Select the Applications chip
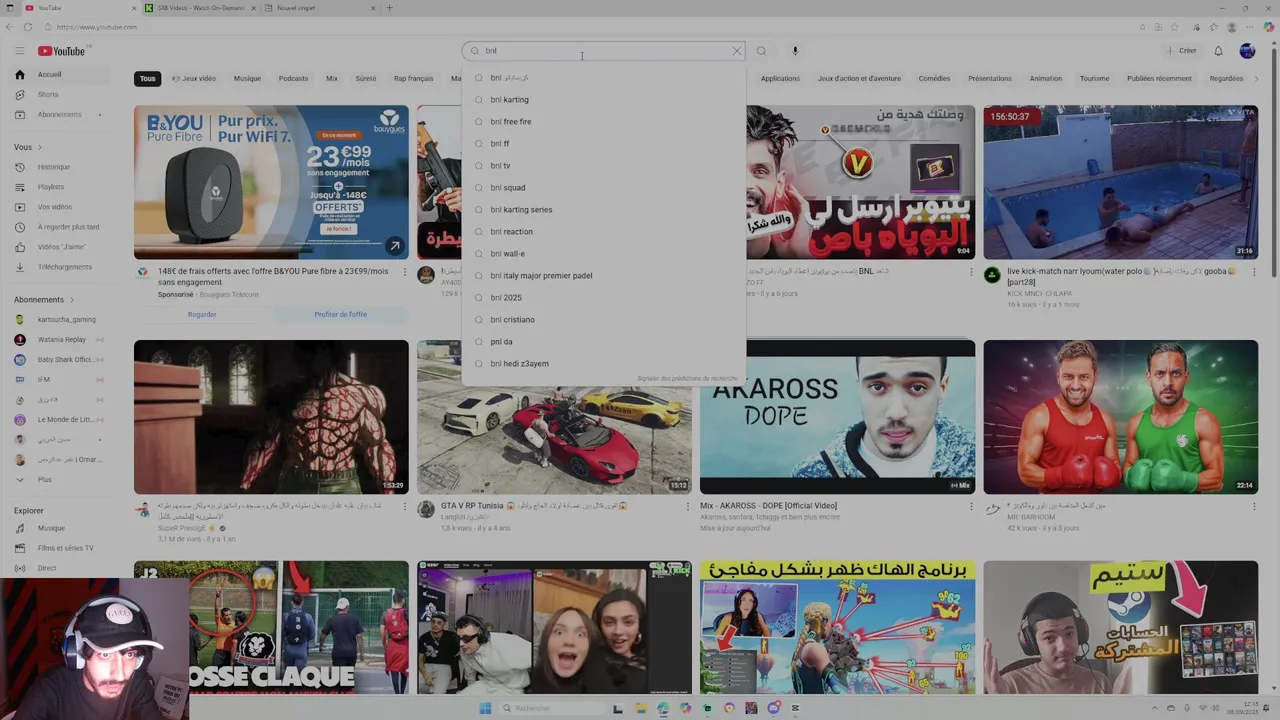This screenshot has width=1280, height=720. pos(780,79)
